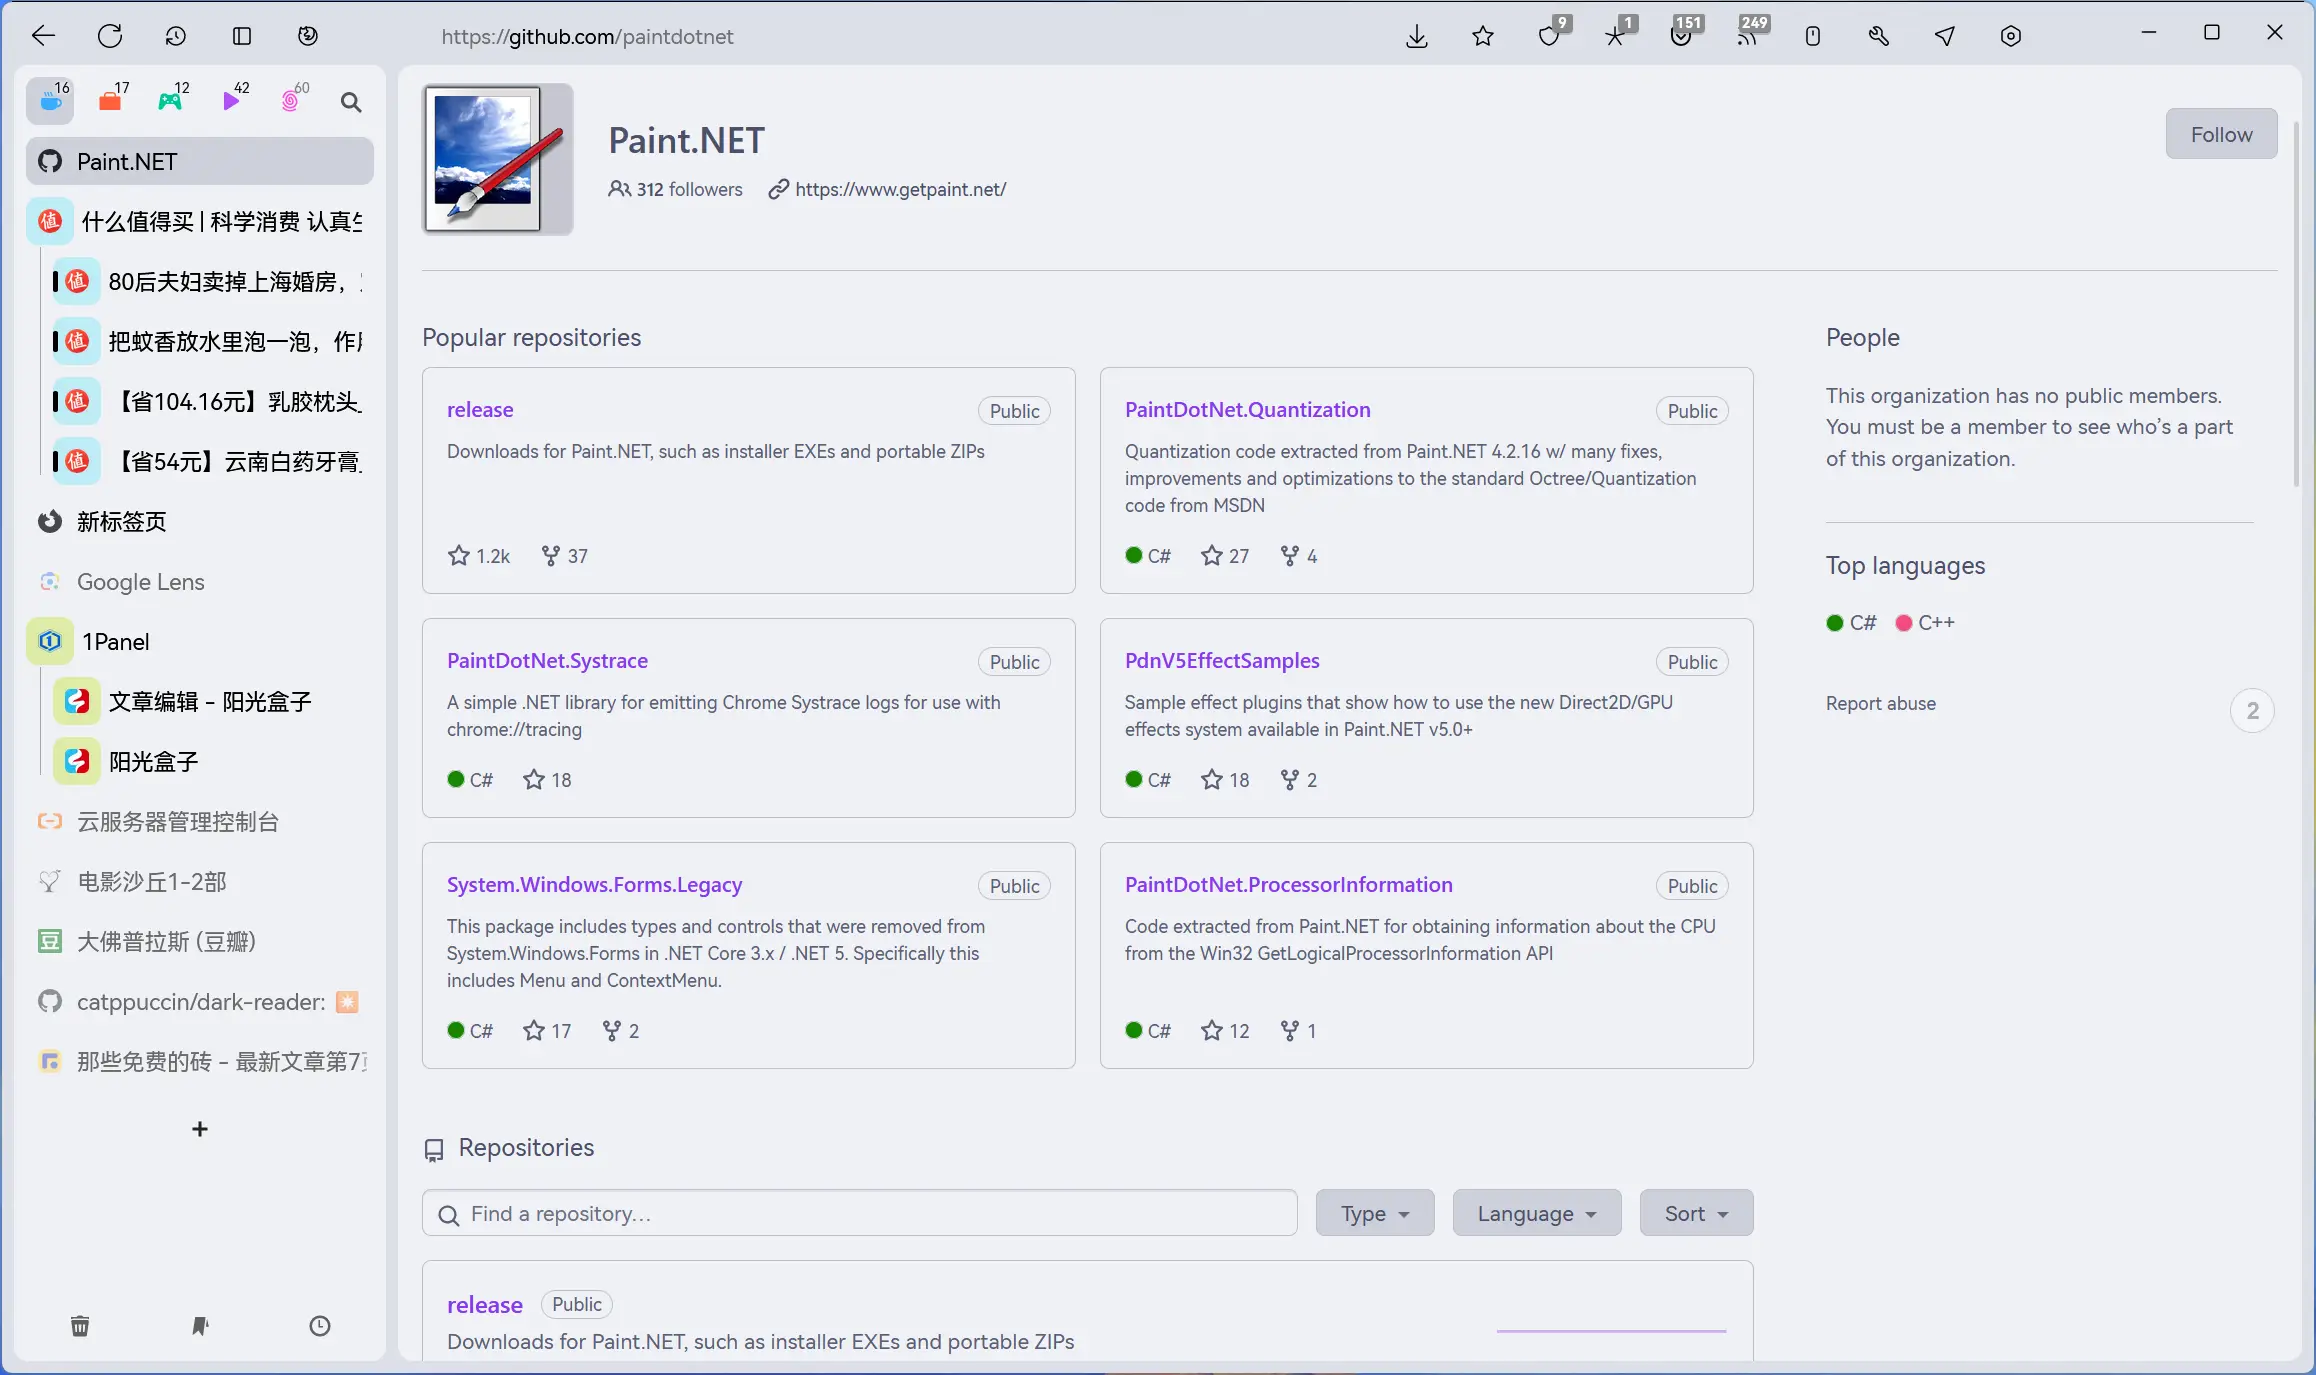The height and width of the screenshot is (1375, 2316).
Task: View the 1.2k stargazers of release
Action: 479,555
